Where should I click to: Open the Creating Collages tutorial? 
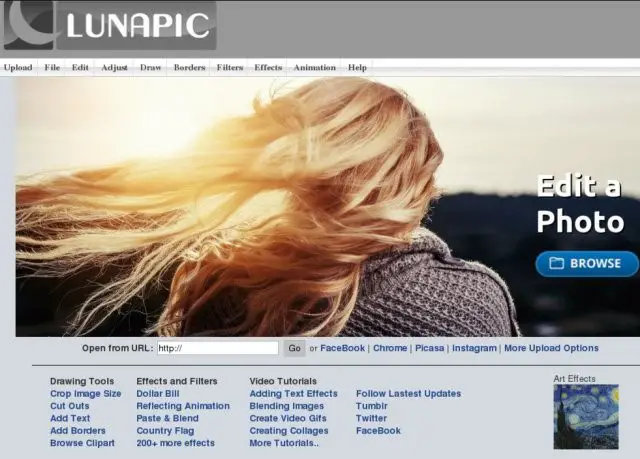[289, 431]
